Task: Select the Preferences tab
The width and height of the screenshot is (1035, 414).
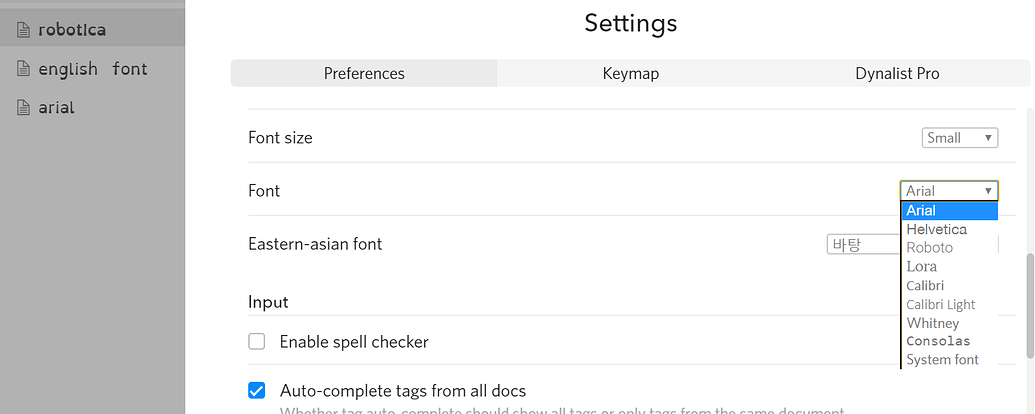Action: click(x=364, y=73)
